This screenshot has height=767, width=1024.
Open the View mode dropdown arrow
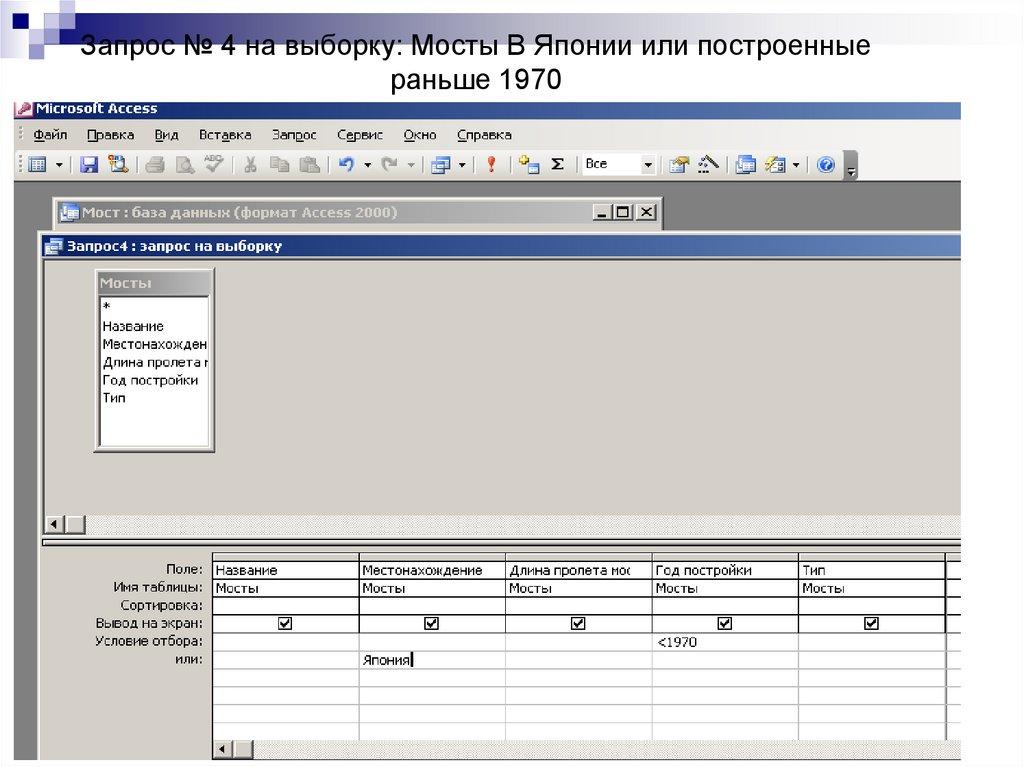pyautogui.click(x=59, y=165)
